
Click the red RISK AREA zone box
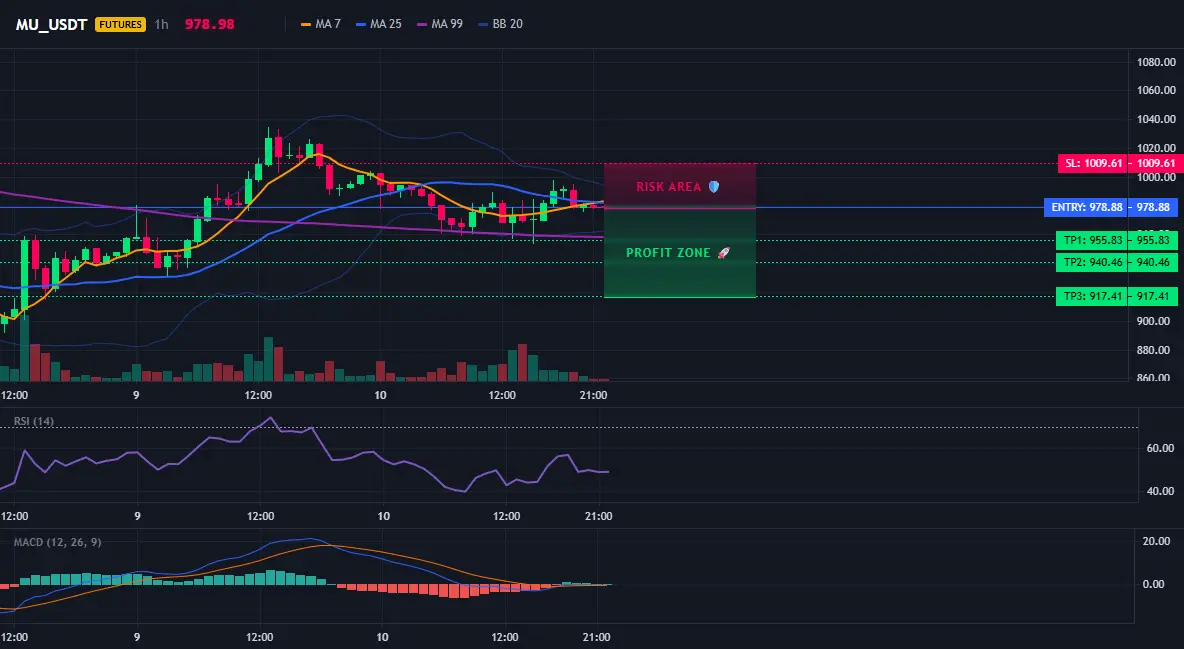680,186
